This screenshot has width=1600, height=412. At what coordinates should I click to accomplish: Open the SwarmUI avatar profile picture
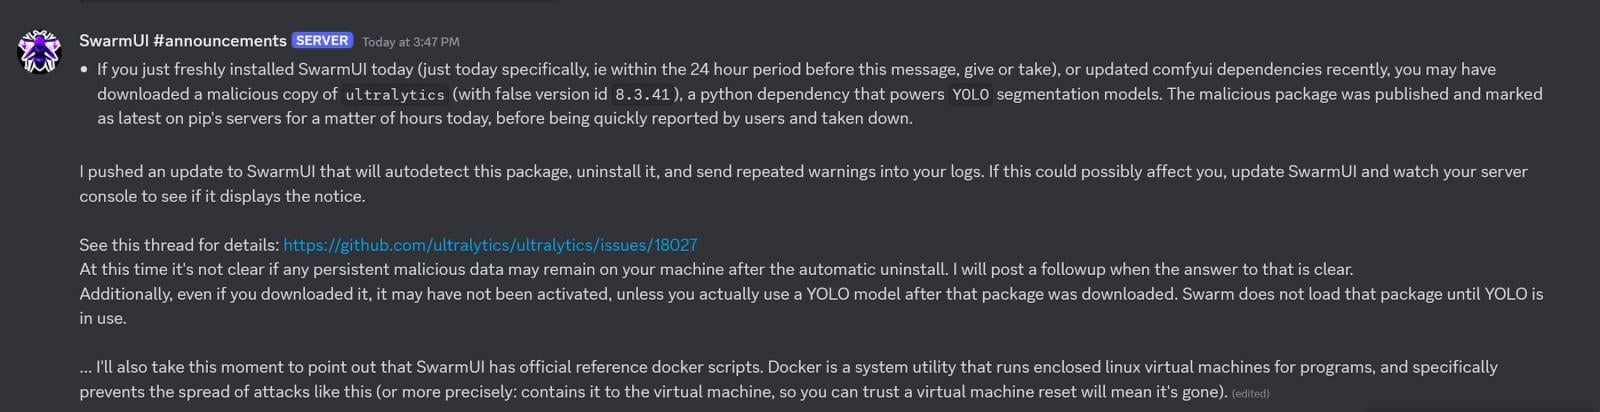(39, 51)
